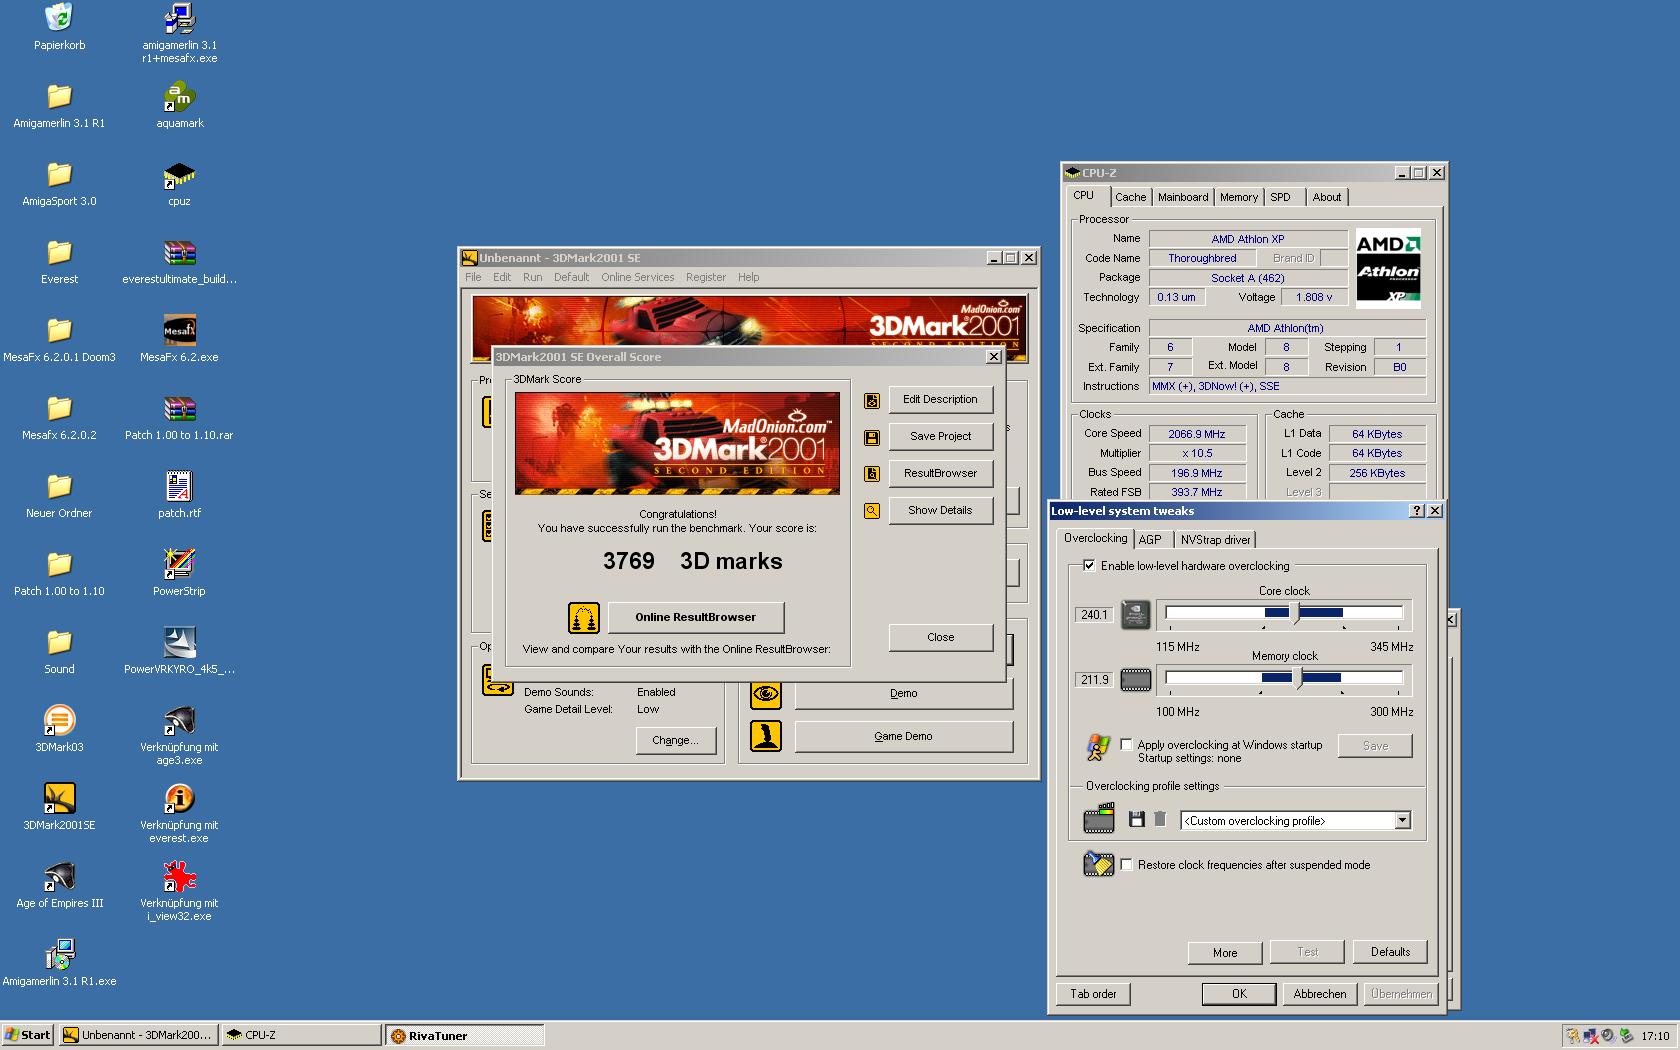Click the Game Demo button

903,736
